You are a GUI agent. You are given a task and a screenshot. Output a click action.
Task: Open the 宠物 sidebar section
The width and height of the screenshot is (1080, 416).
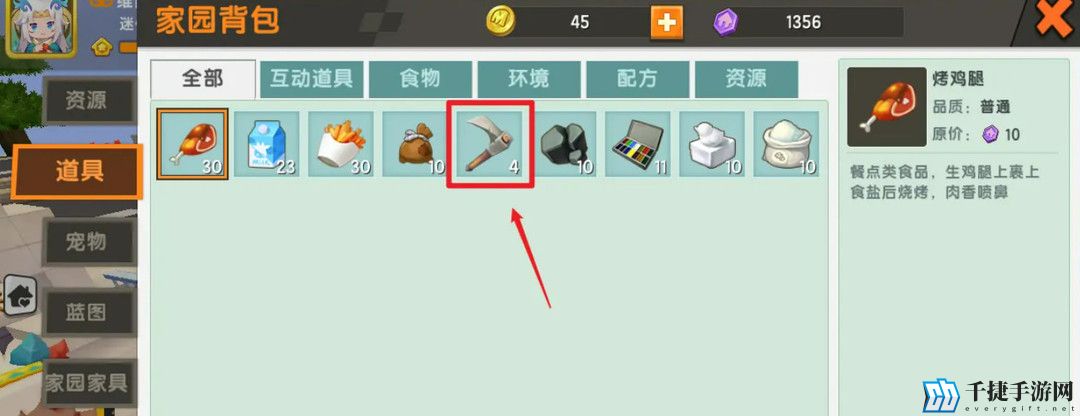pyautogui.click(x=87, y=242)
